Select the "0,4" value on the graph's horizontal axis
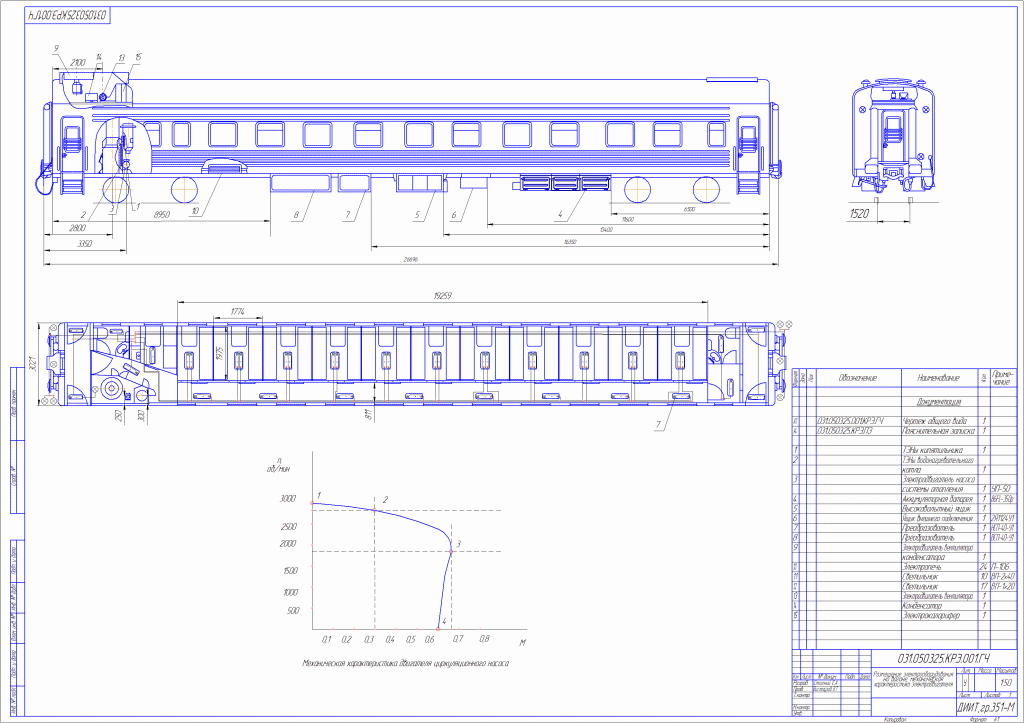This screenshot has height=723, width=1024. [391, 639]
